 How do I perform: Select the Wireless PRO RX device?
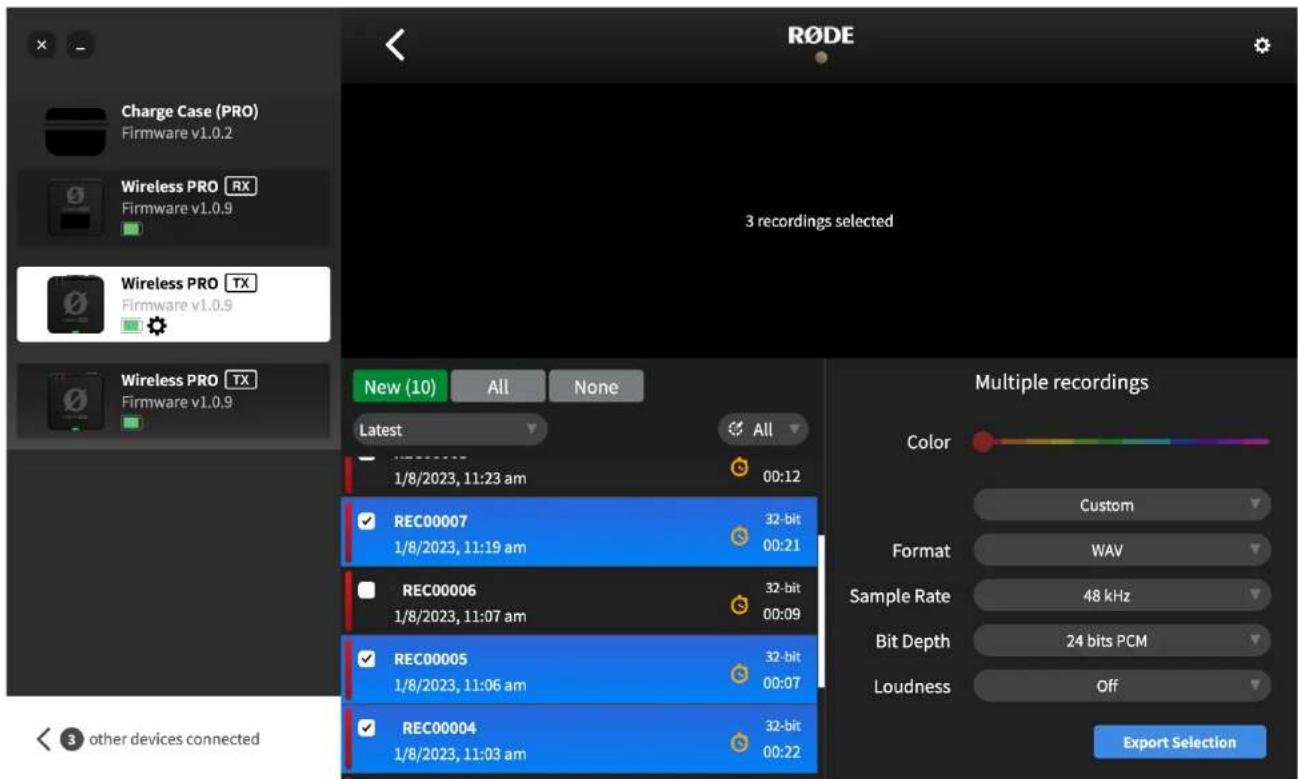pos(174,209)
